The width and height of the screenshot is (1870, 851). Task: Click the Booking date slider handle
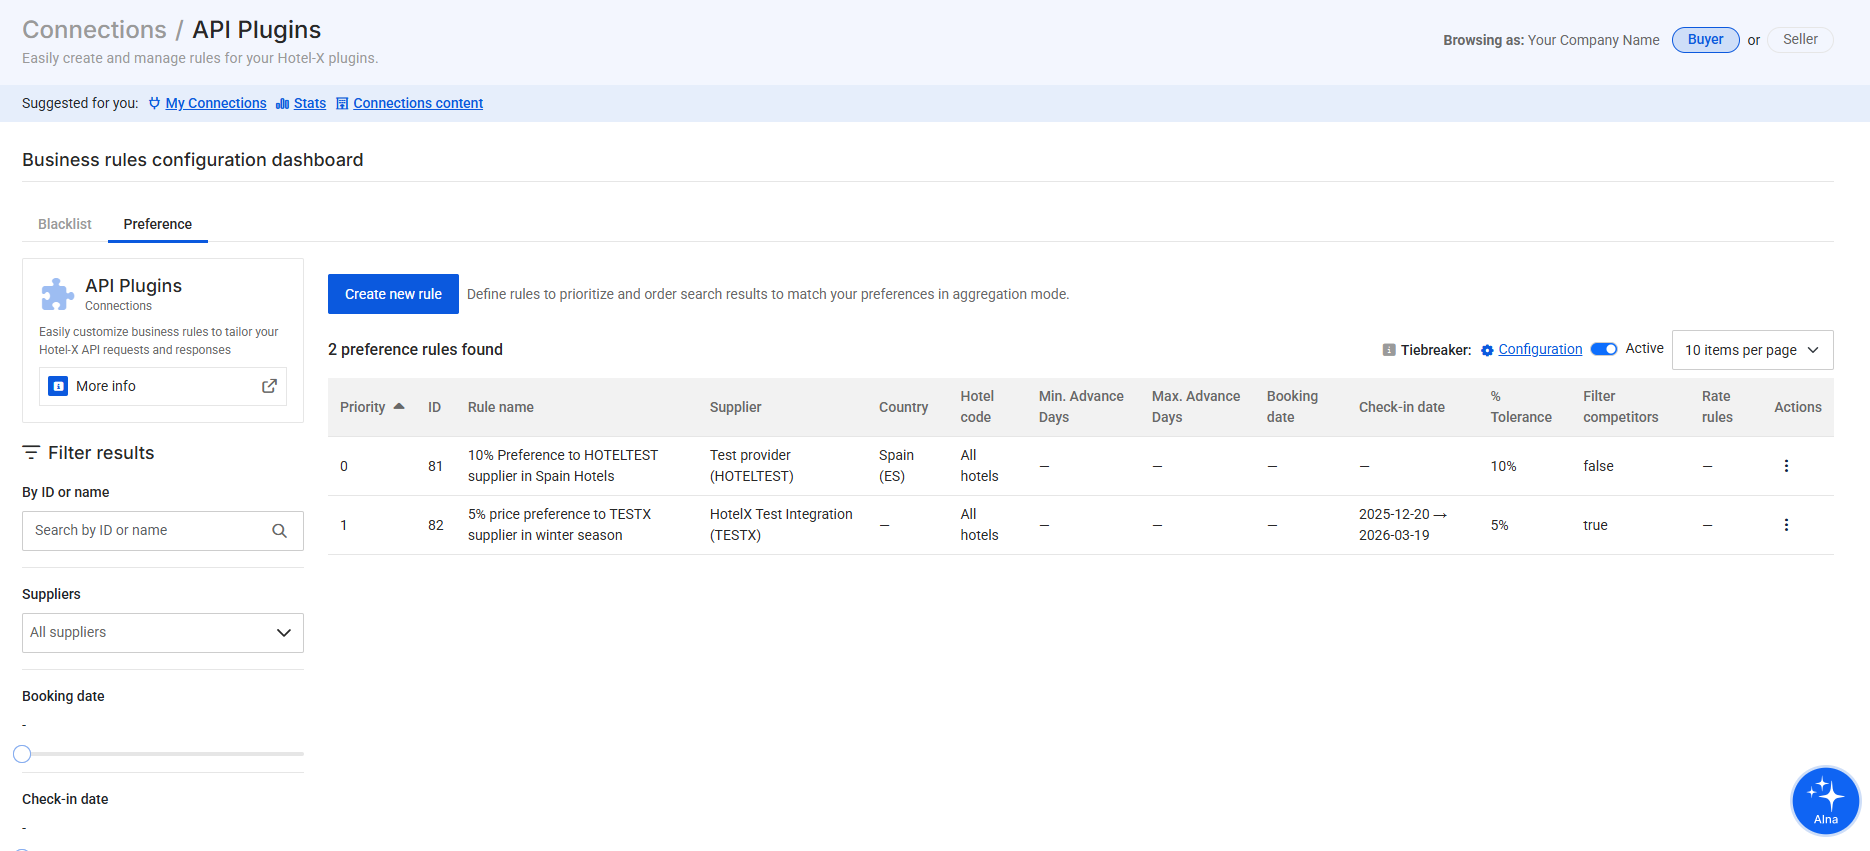coord(22,754)
